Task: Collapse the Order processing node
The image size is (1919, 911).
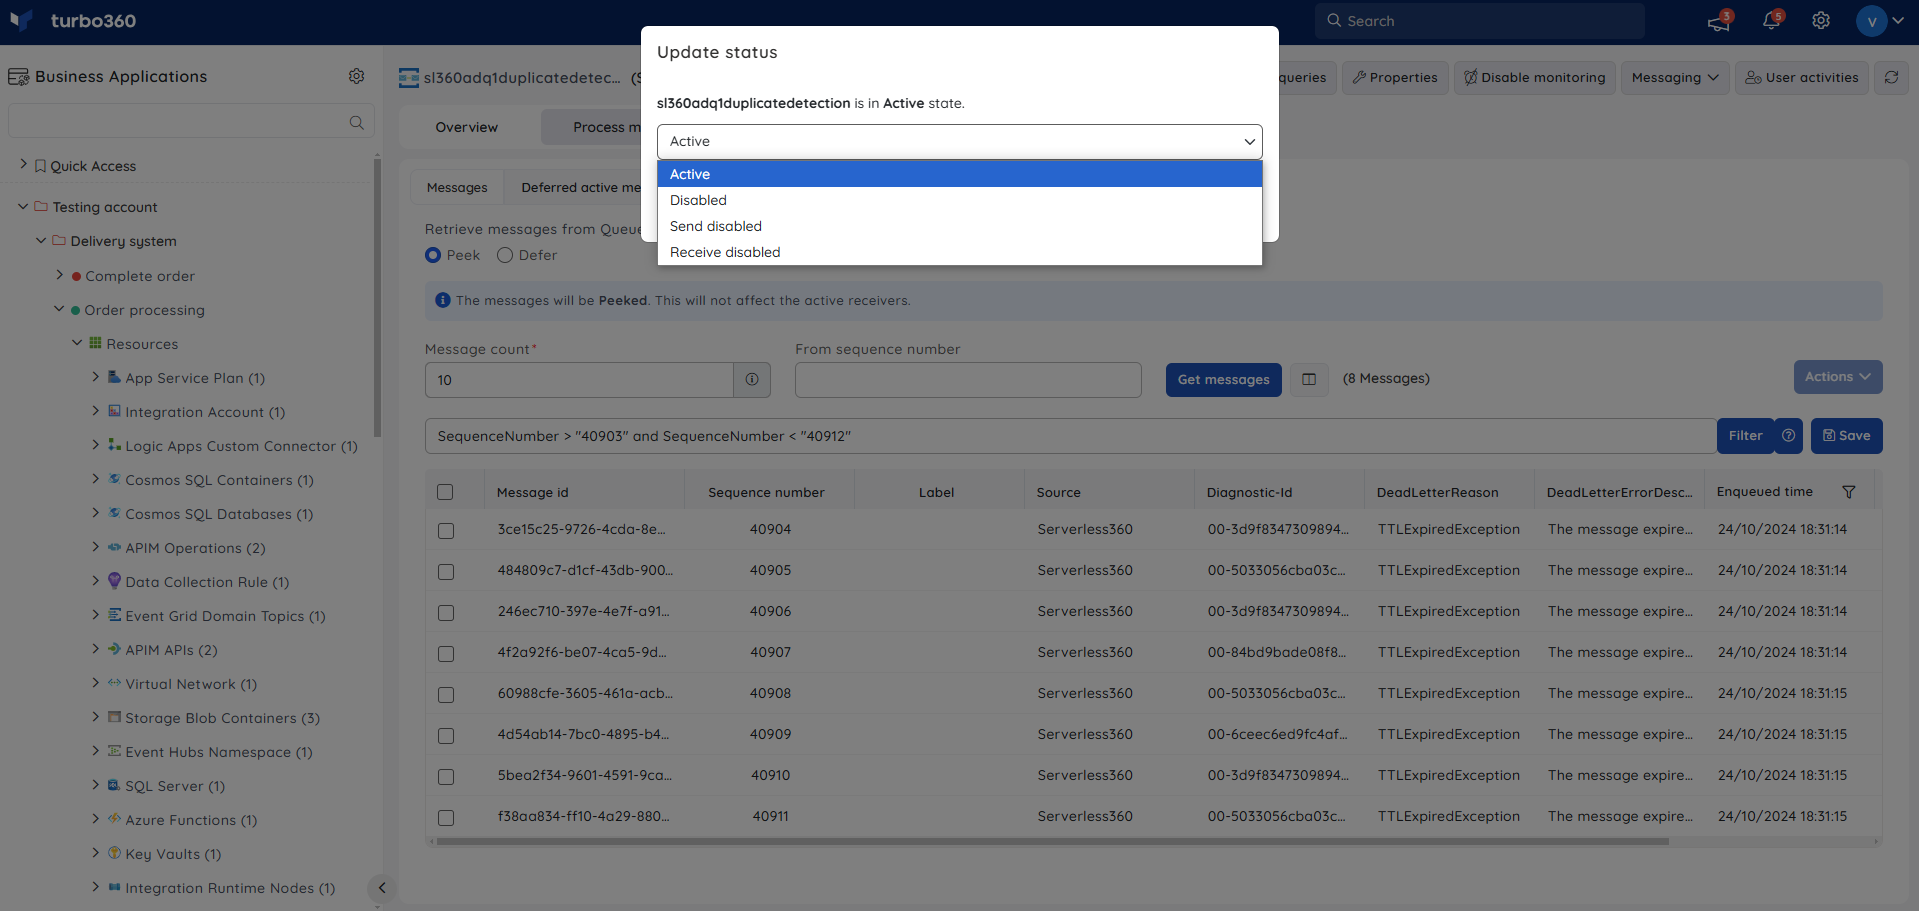Action: [59, 309]
